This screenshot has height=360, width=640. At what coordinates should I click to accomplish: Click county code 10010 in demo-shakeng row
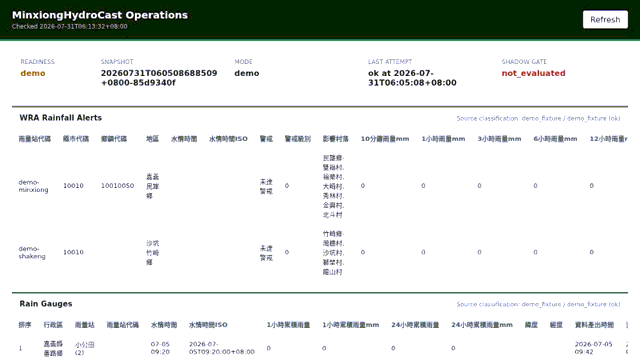tap(73, 252)
